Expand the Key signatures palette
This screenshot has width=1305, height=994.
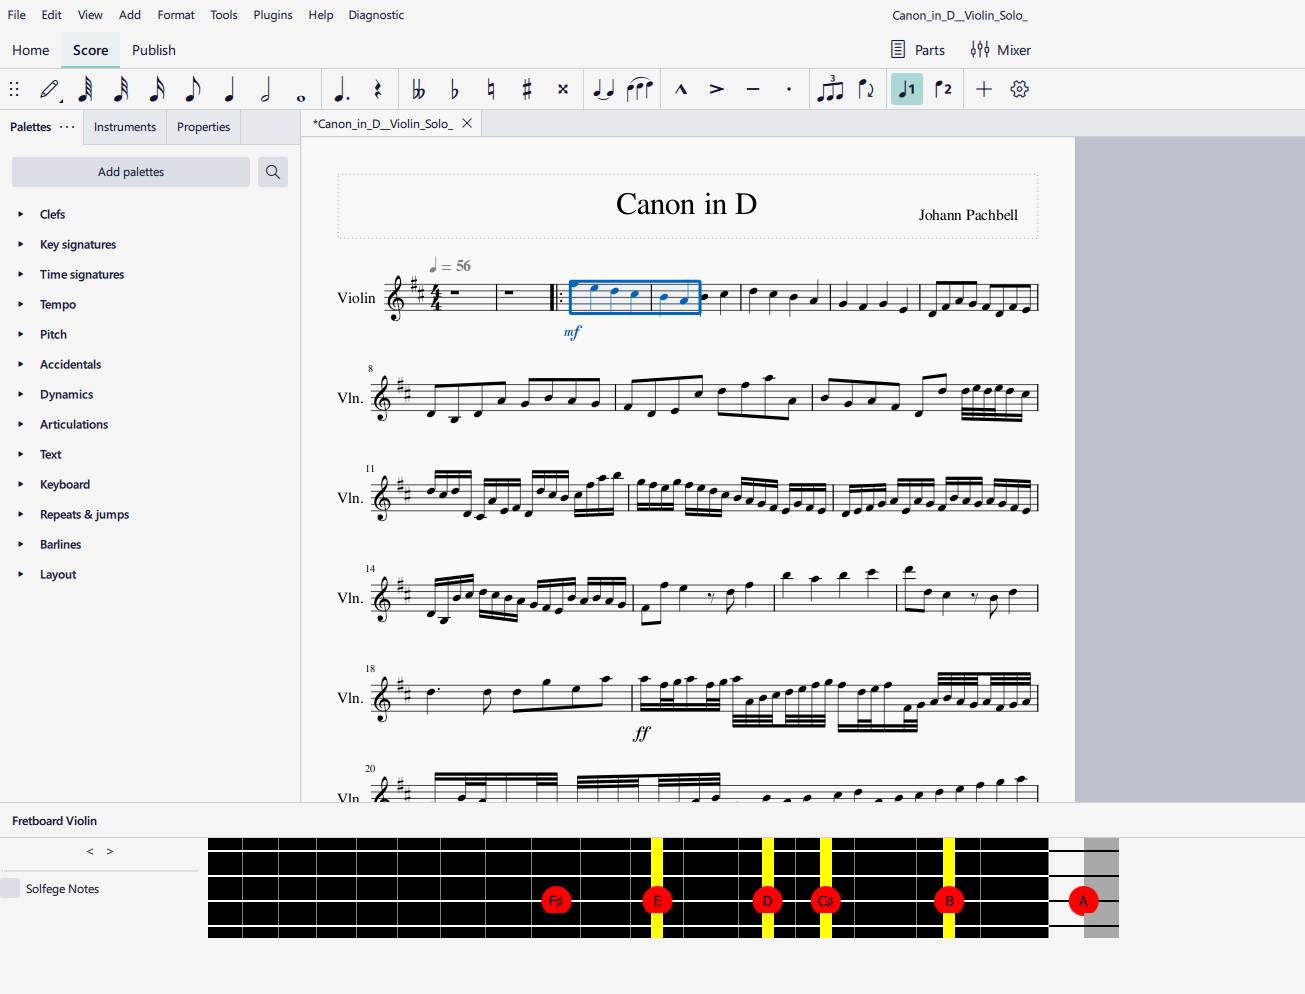click(20, 244)
